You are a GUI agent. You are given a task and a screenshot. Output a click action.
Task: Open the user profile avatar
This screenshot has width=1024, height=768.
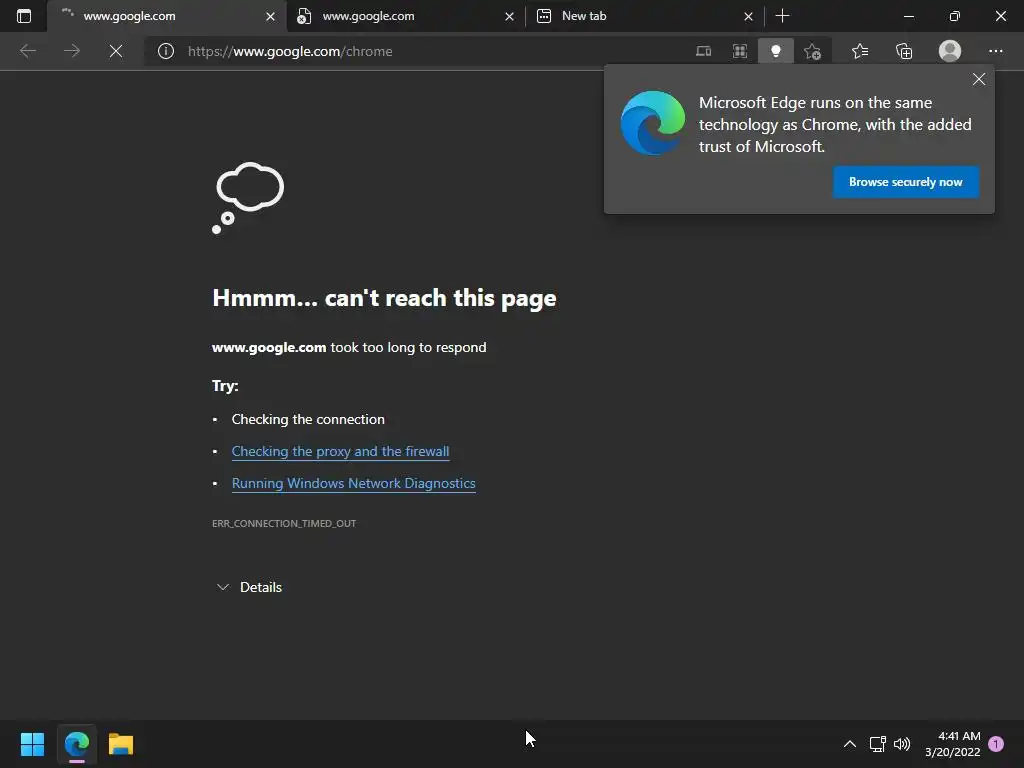[950, 51]
